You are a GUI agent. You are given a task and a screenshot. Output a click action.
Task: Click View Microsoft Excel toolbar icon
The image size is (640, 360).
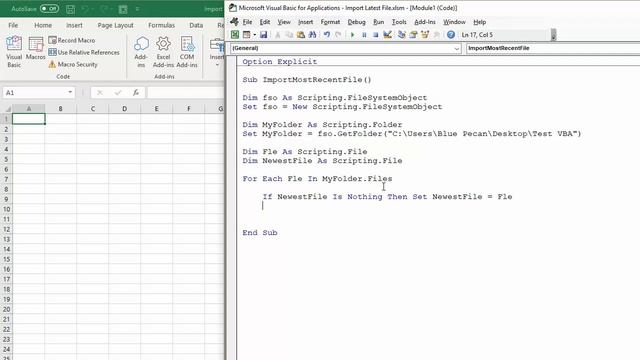click(235, 35)
